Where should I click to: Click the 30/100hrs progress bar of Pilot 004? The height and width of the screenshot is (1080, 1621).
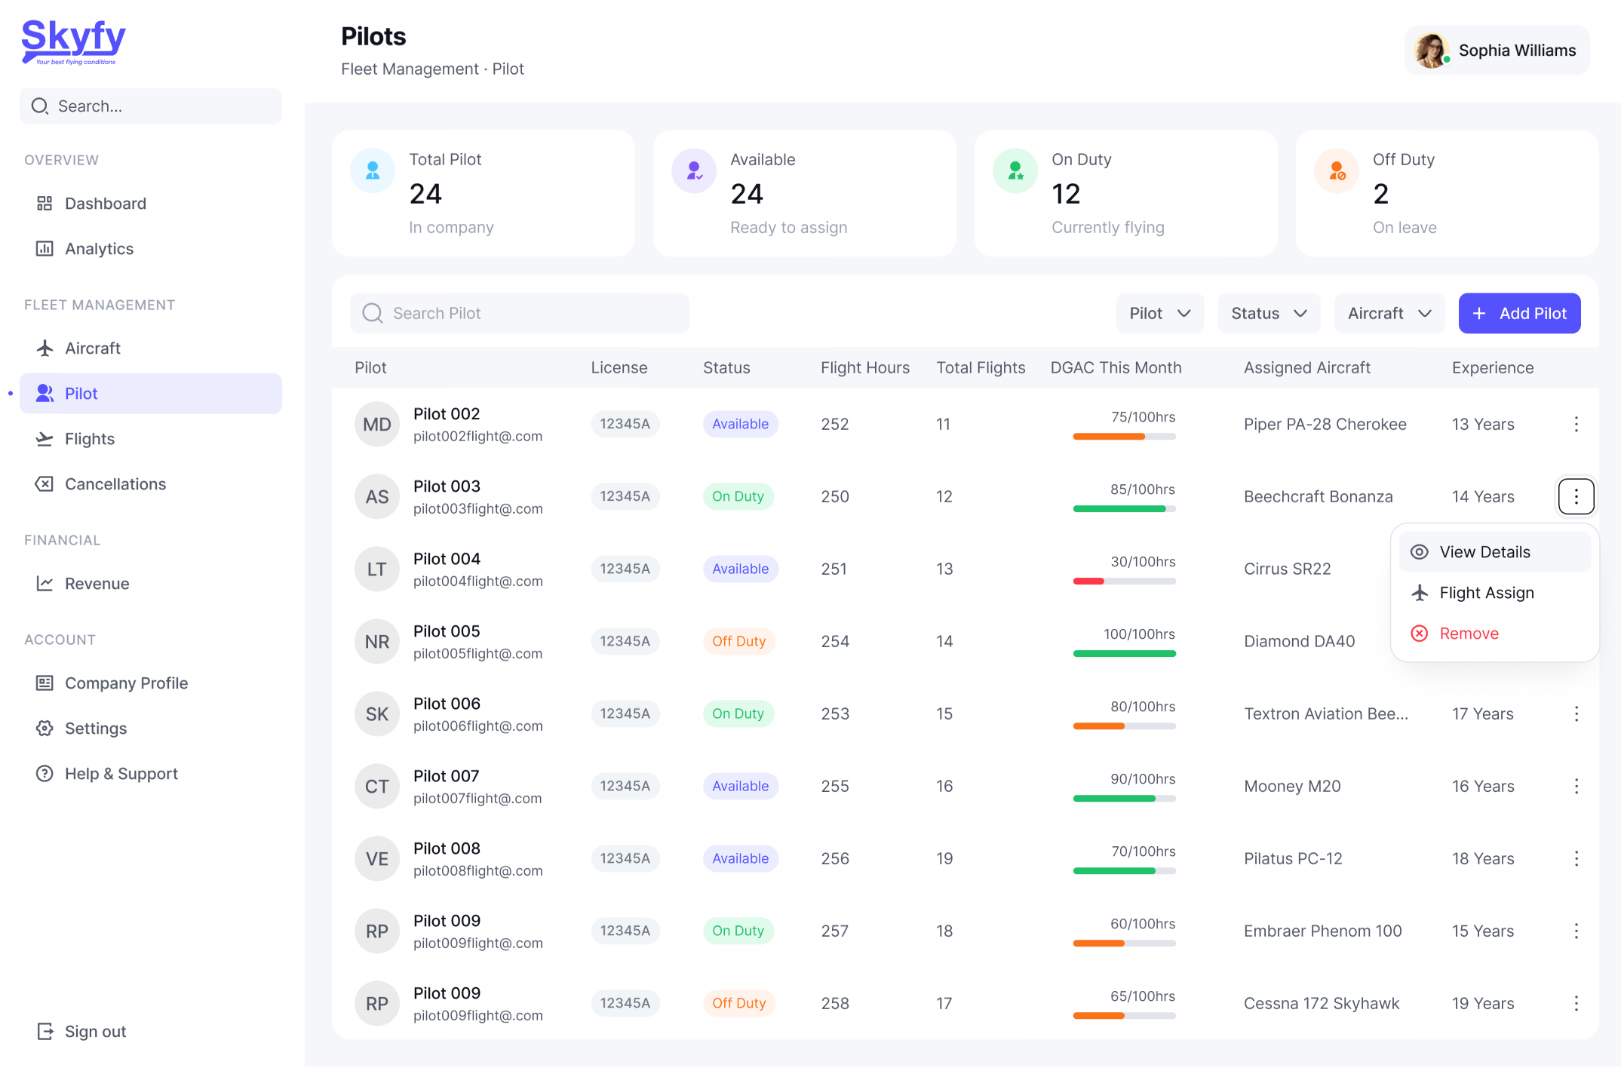1124,582
